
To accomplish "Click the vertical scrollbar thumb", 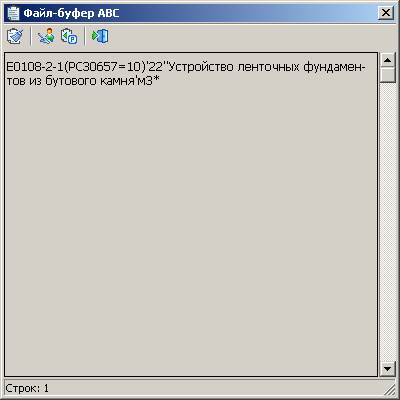I will [x=387, y=75].
